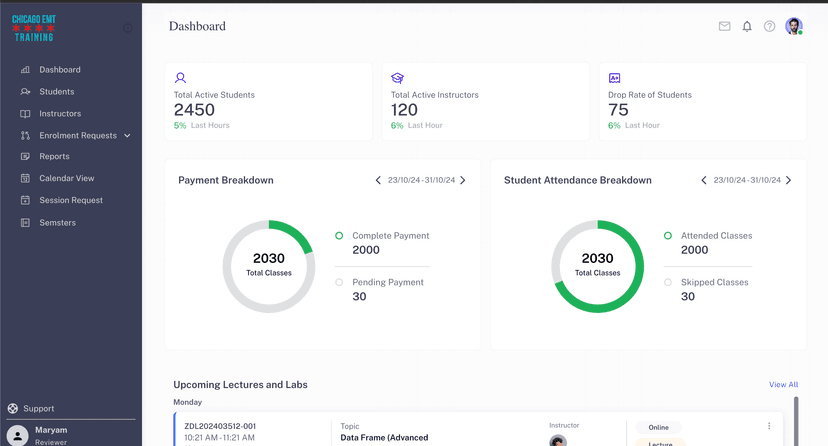Open the mail inbox icon

point(724,27)
